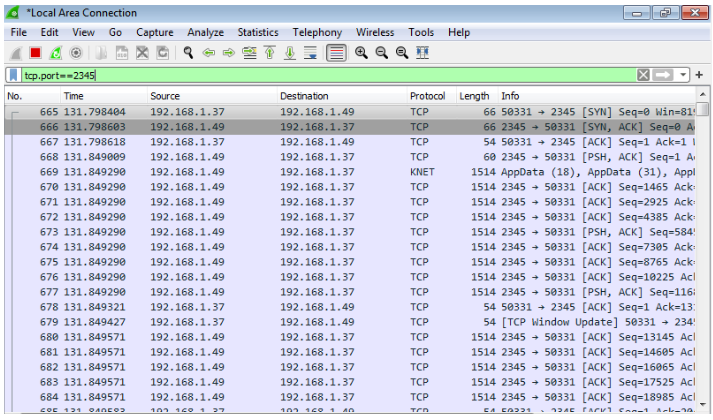The image size is (713, 420).
Task: Select packet number 667
Action: click(350, 142)
